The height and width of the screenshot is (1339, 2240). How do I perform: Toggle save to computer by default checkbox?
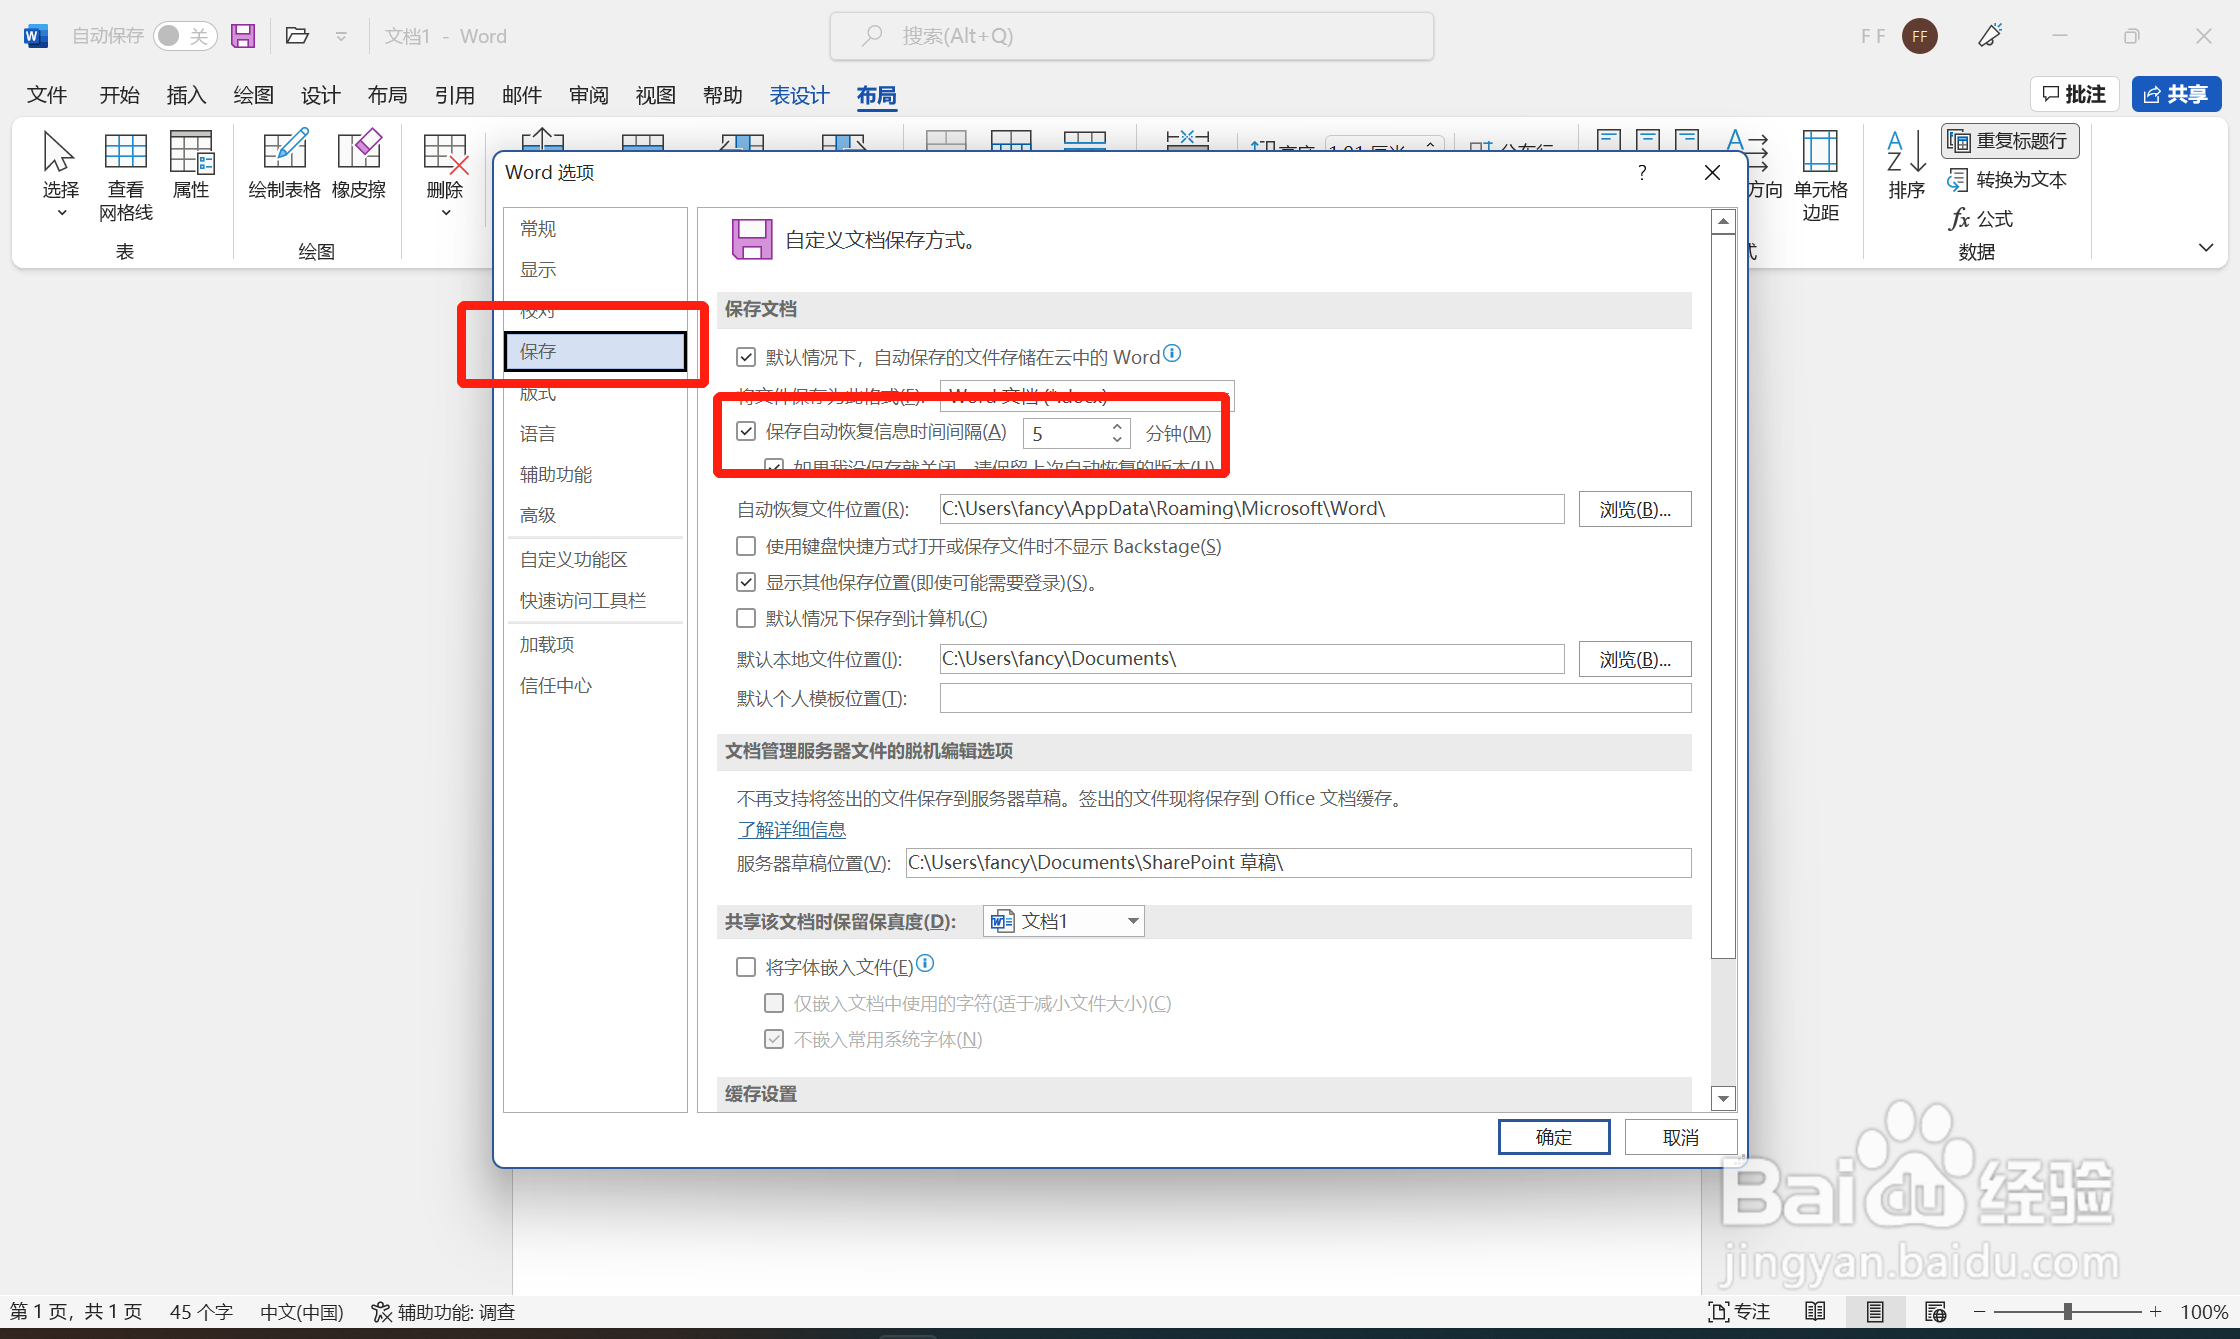tap(746, 618)
